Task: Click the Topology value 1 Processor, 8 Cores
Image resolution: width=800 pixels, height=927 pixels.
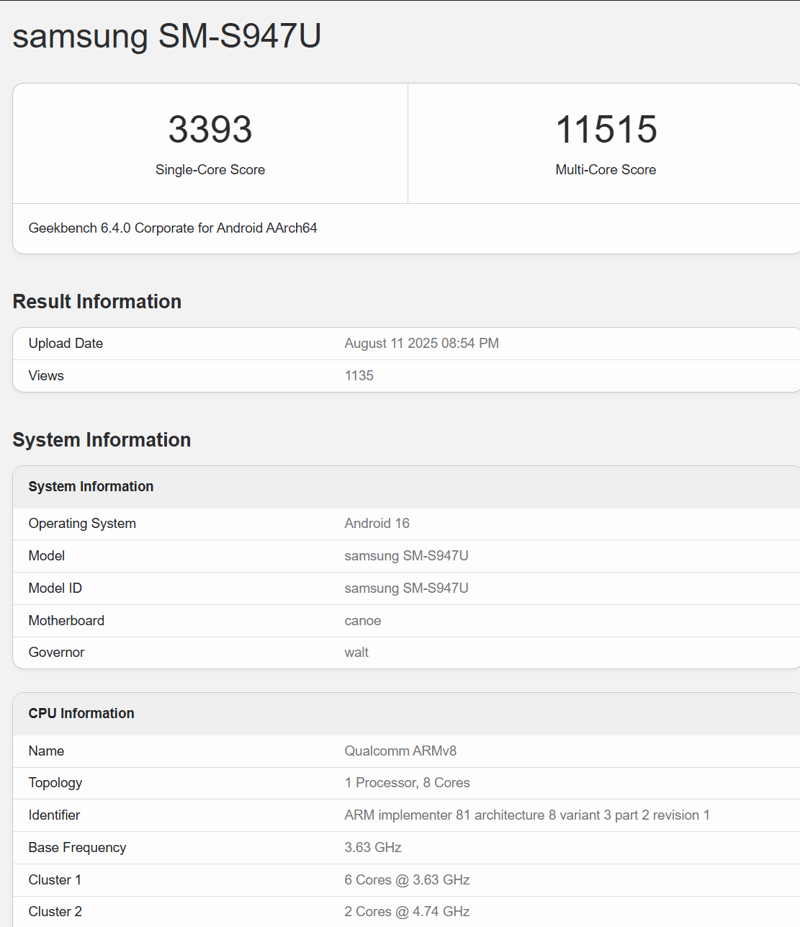Action: pyautogui.click(x=407, y=783)
